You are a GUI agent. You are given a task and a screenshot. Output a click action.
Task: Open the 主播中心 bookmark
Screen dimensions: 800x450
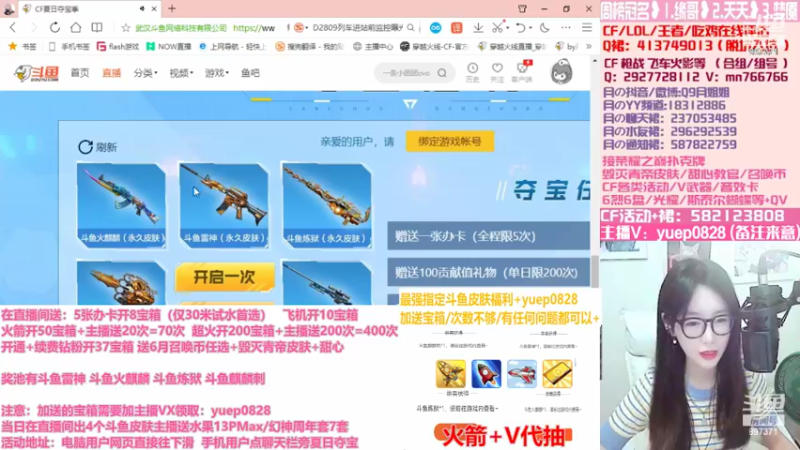[373, 46]
